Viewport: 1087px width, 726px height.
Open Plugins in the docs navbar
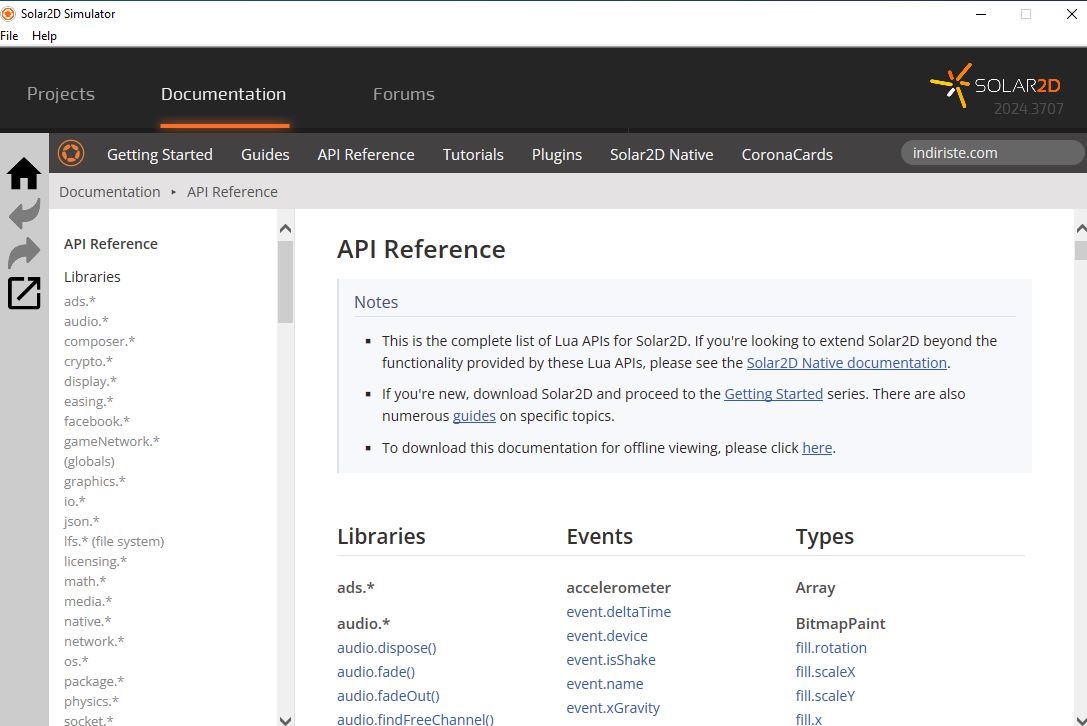coord(557,155)
